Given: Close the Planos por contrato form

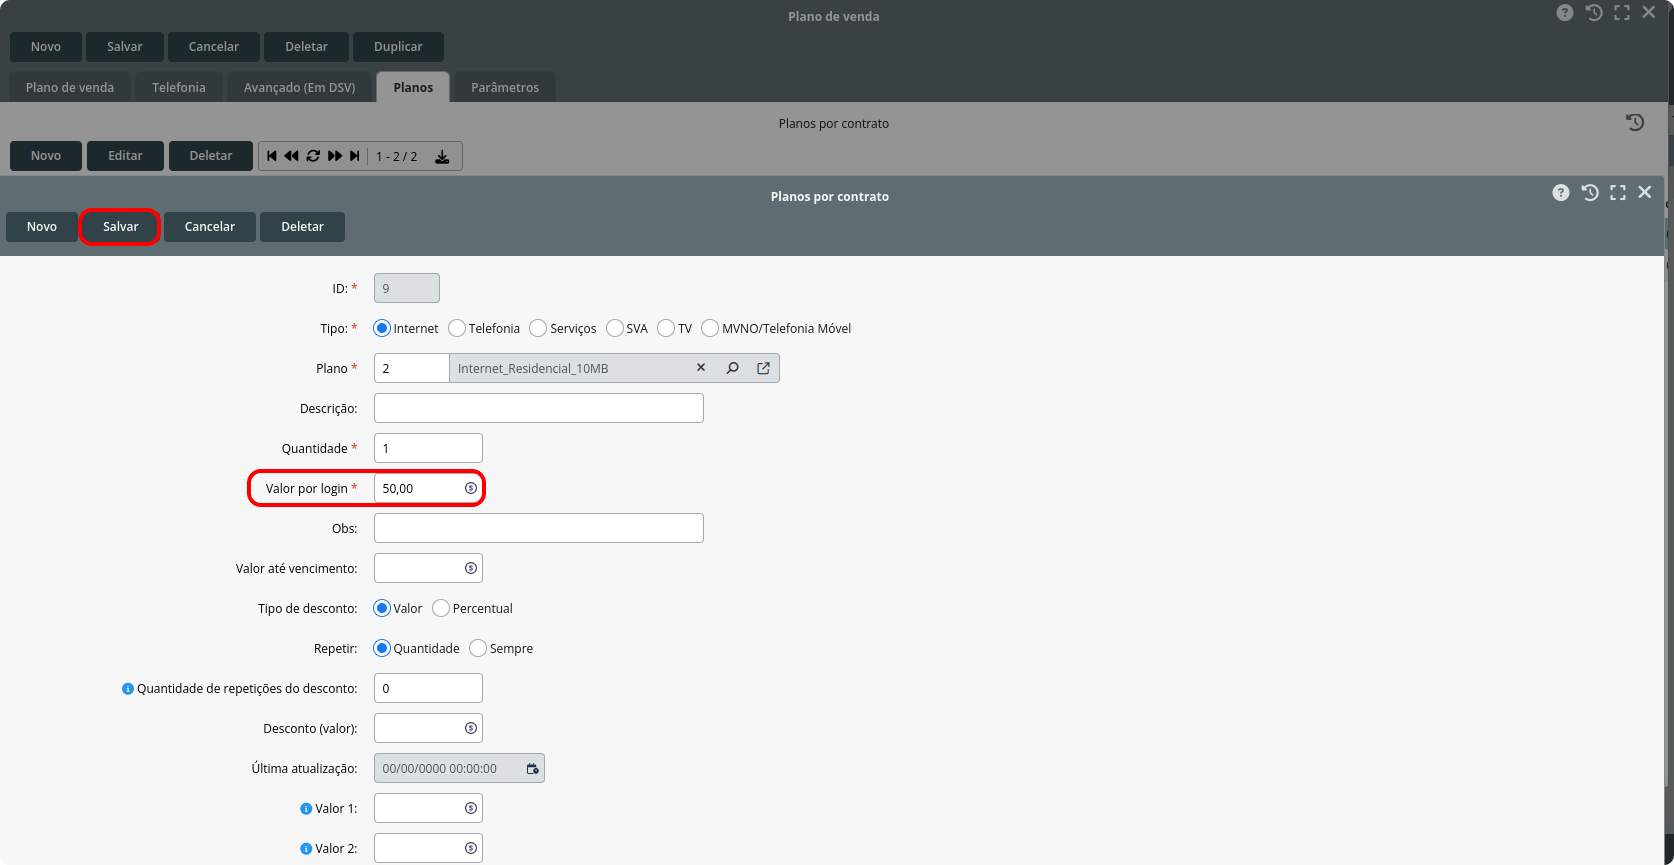Looking at the screenshot, I should 1645,192.
